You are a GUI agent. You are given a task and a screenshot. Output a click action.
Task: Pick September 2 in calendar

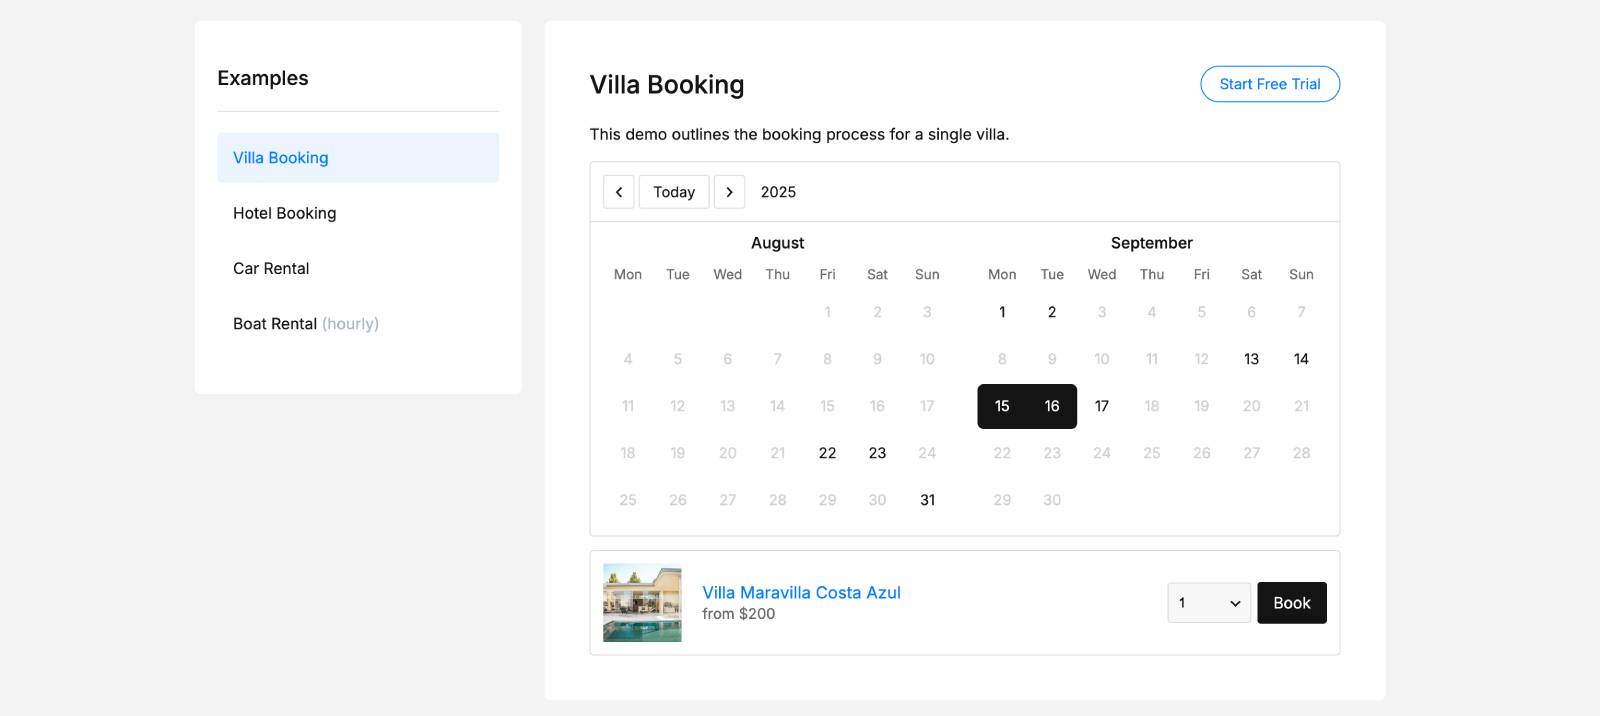tap(1052, 312)
